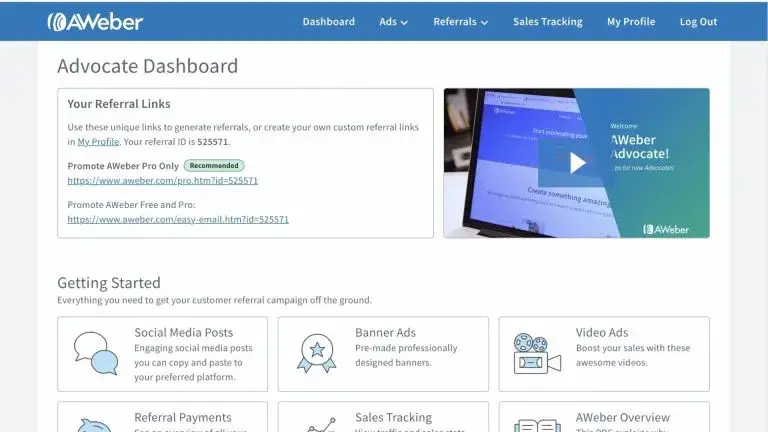
Task: Click the open book AWeber Overview icon
Action: coord(537,425)
